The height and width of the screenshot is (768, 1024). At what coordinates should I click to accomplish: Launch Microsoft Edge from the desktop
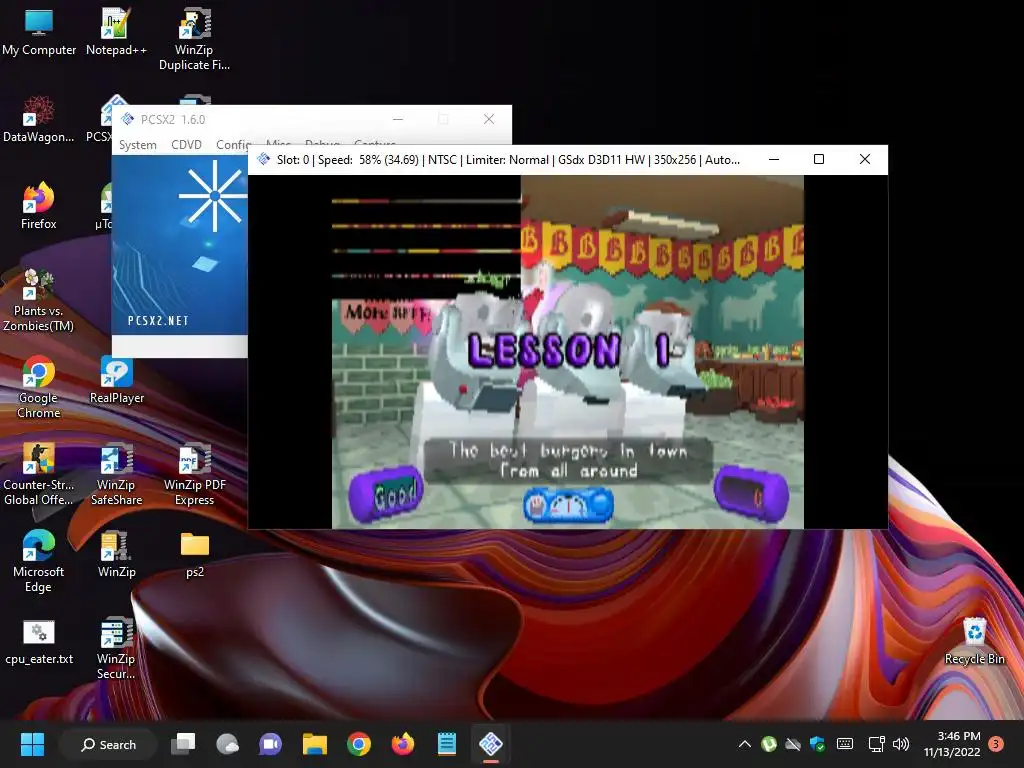(x=39, y=561)
